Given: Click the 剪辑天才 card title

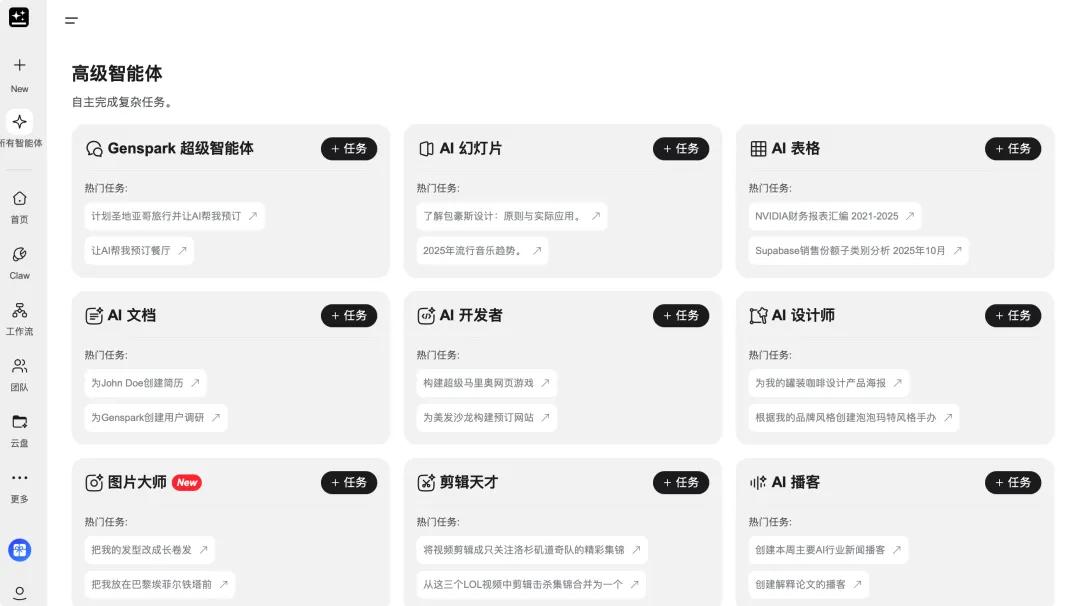Looking at the screenshot, I should 468,482.
